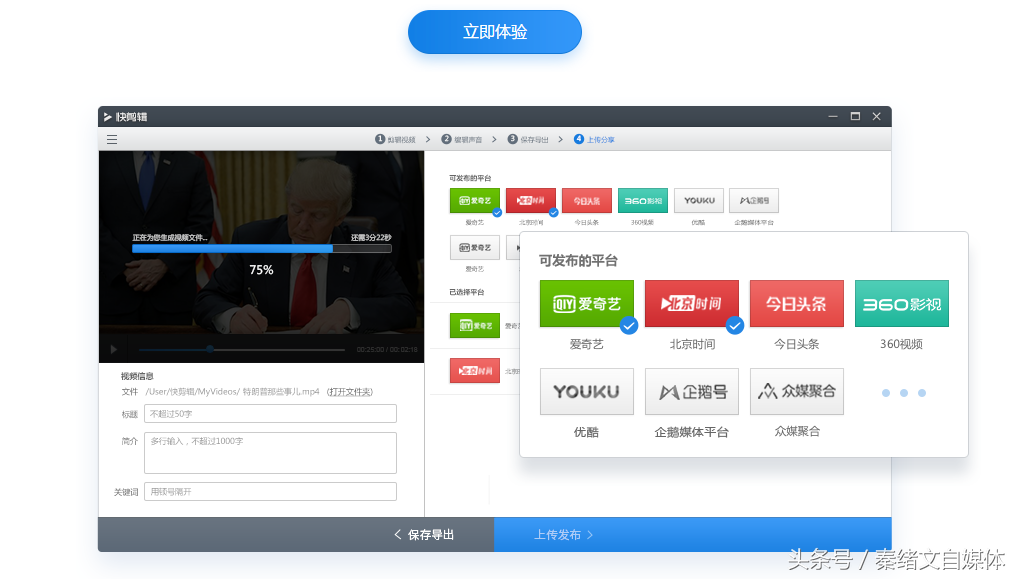Pick the 企鹅号 platform tile in popup

click(x=691, y=392)
